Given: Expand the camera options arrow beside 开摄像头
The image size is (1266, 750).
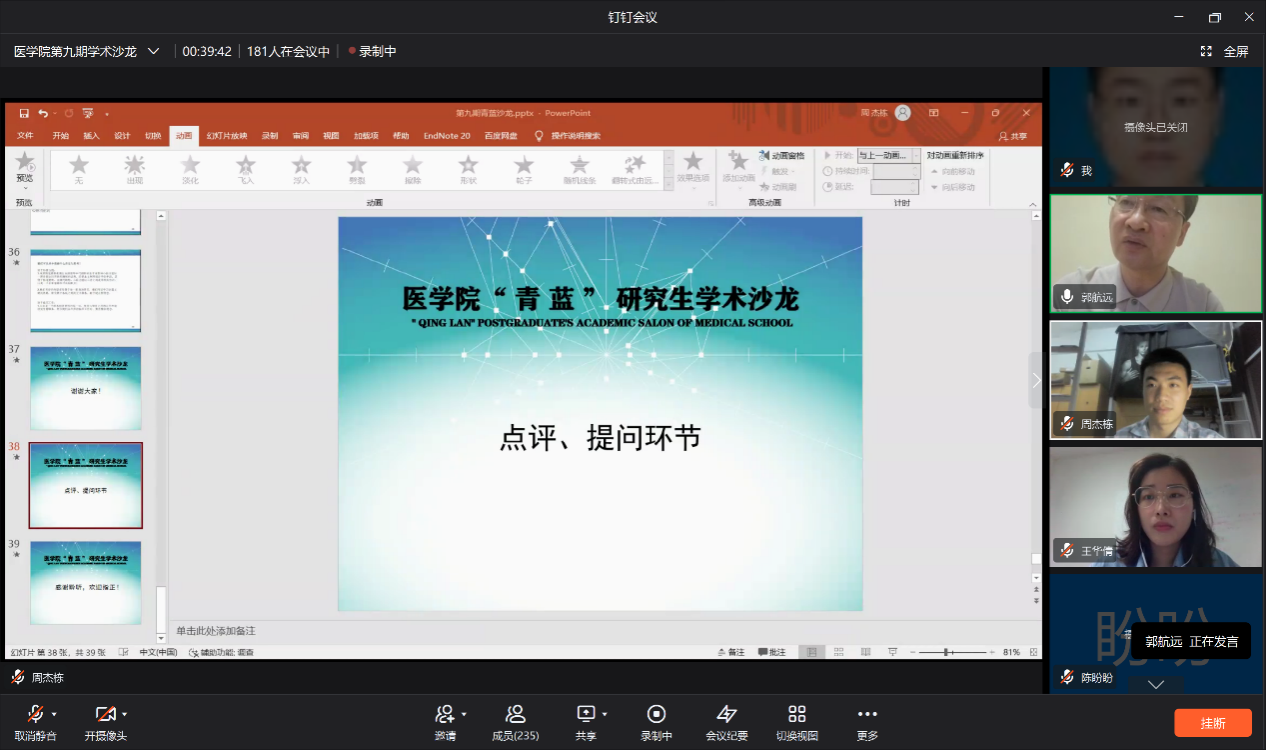Looking at the screenshot, I should pyautogui.click(x=125, y=714).
